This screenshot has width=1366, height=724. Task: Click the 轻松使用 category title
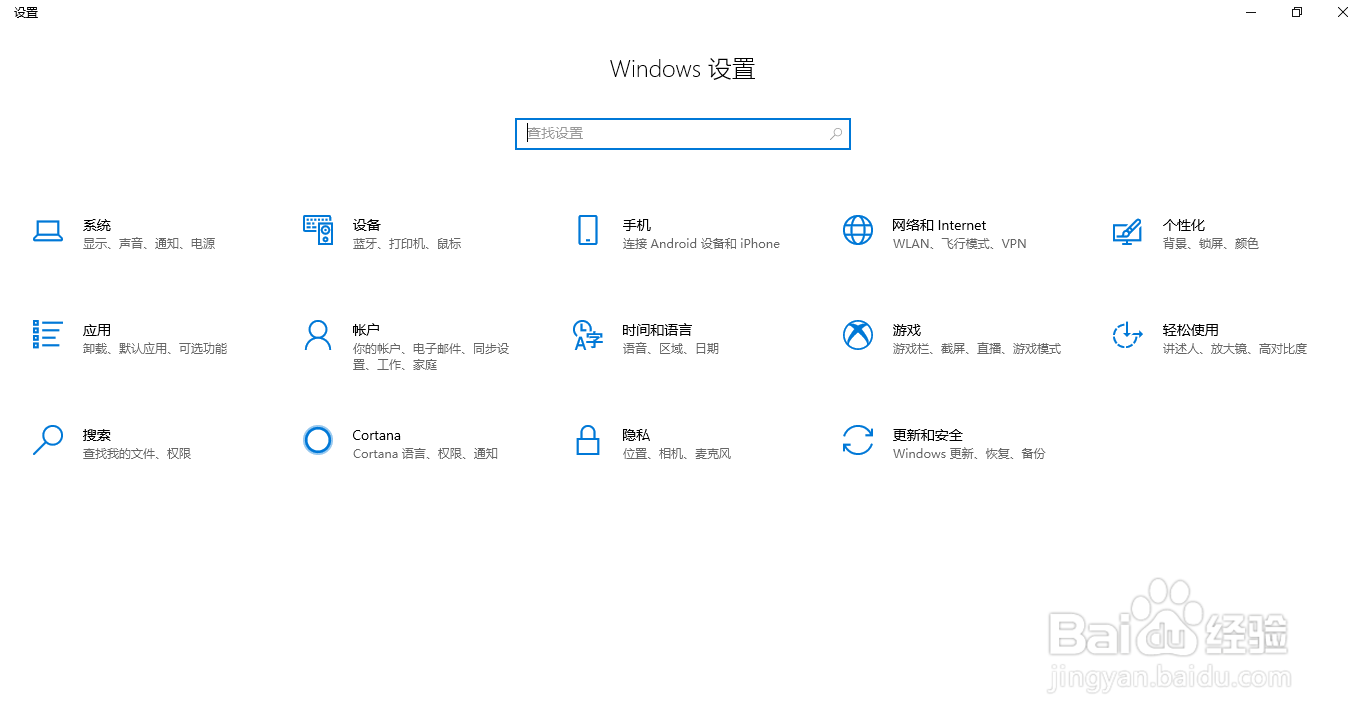1191,330
